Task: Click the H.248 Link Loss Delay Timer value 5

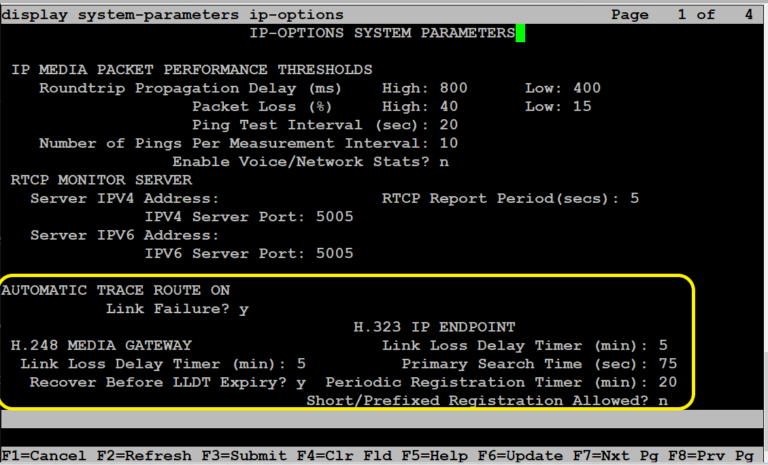Action: point(301,364)
